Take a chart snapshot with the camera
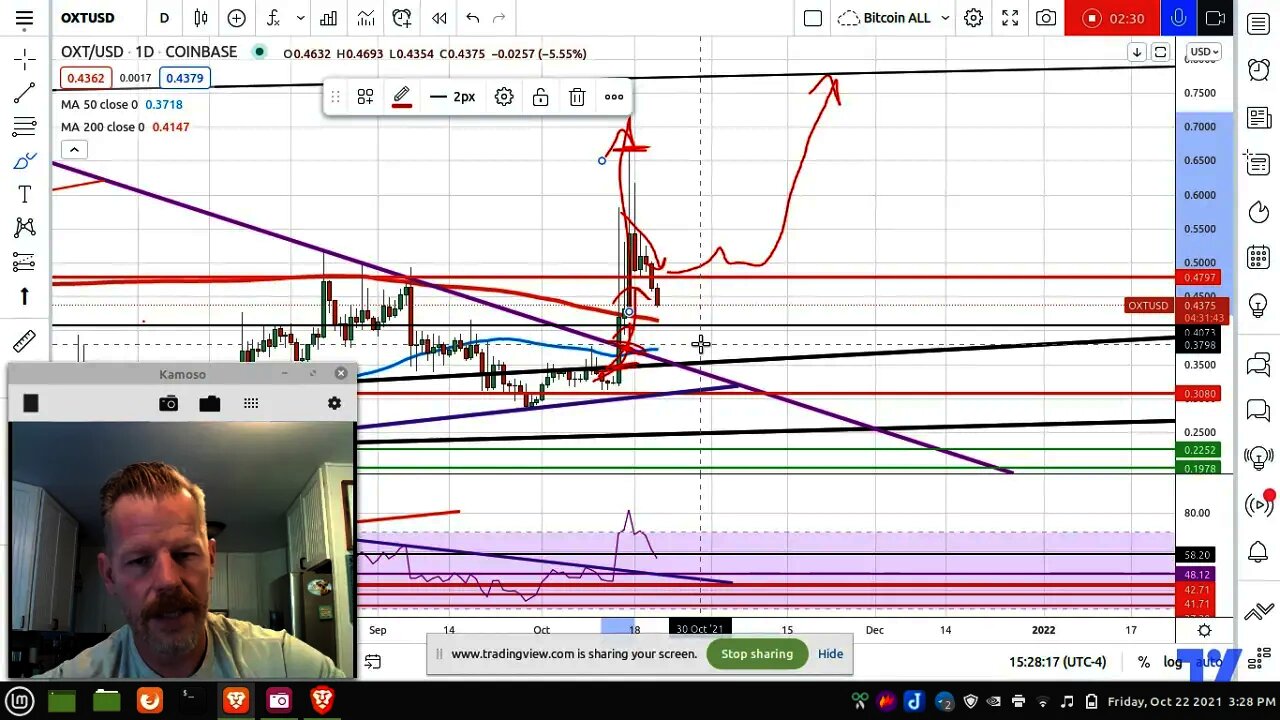This screenshot has width=1280, height=720. pyautogui.click(x=1046, y=18)
